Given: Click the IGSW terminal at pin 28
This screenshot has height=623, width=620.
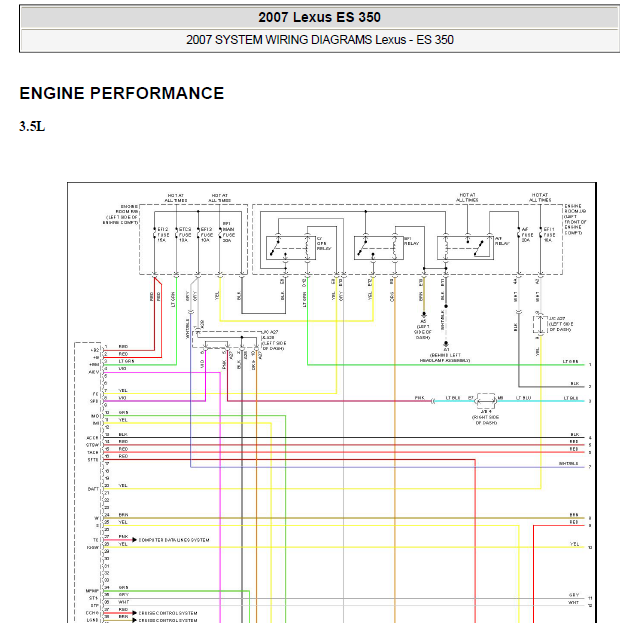Looking at the screenshot, I should (x=93, y=548).
